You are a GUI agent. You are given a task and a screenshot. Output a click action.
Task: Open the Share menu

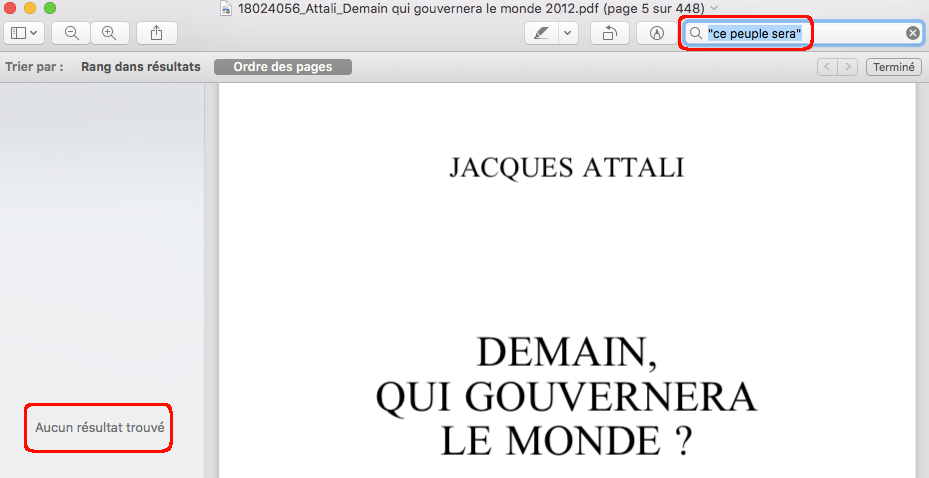[156, 33]
